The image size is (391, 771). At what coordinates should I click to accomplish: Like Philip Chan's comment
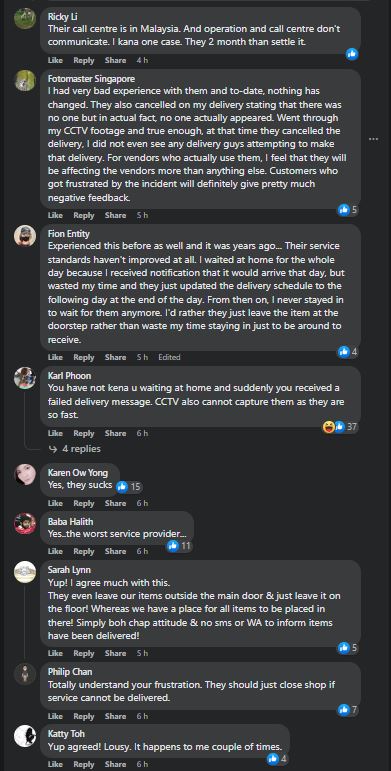point(55,716)
